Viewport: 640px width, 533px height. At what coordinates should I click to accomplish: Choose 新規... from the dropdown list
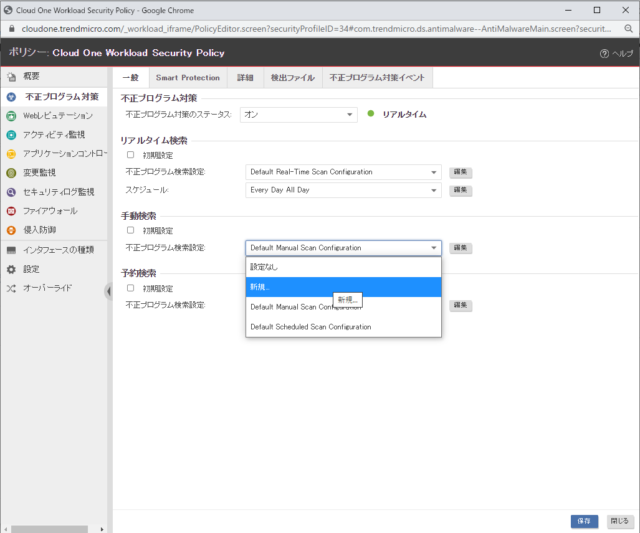[343, 287]
